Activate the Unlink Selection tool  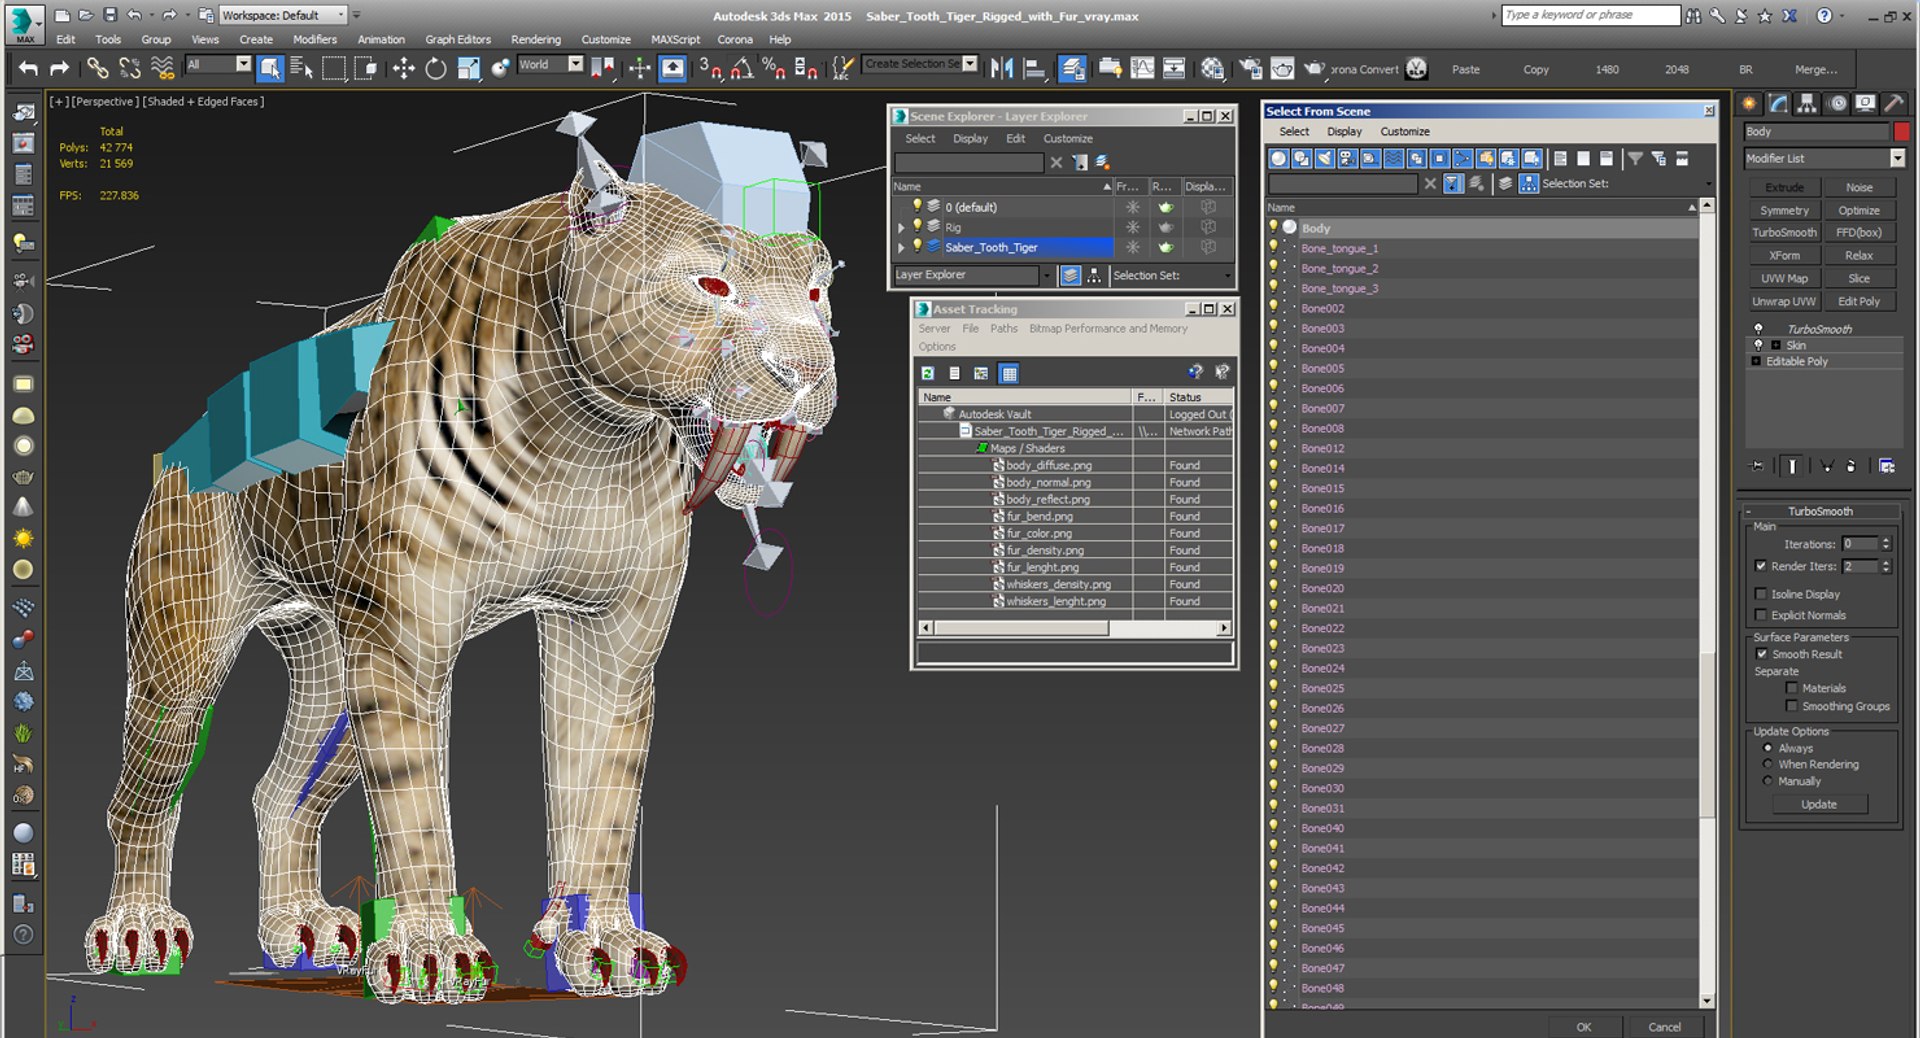click(x=130, y=68)
